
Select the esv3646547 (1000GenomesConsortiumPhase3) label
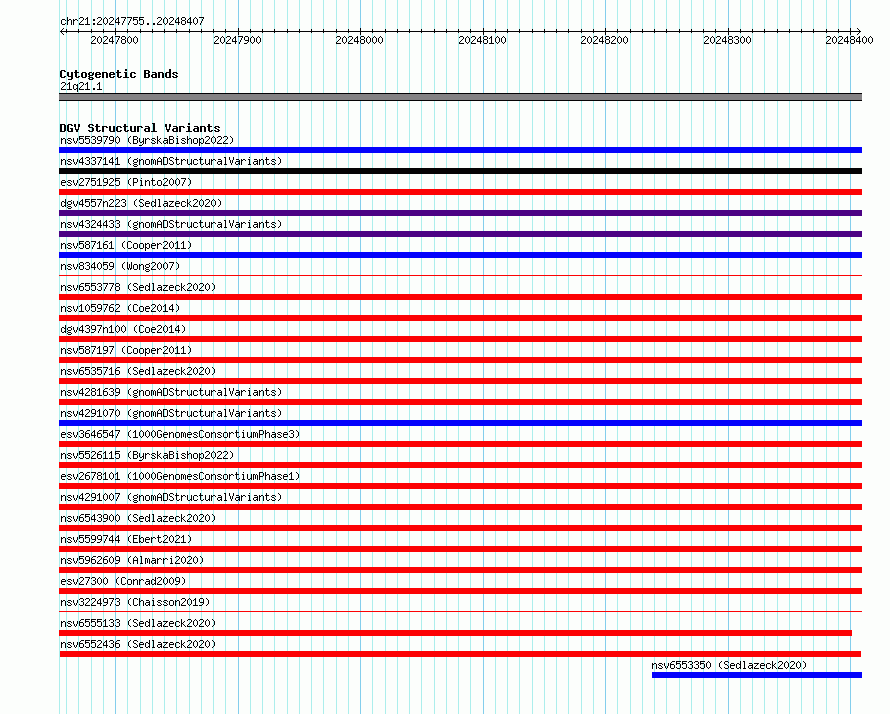(x=180, y=434)
